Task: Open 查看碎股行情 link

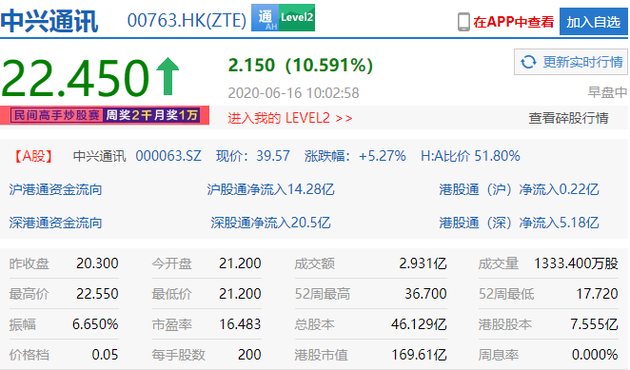Action: tap(568, 118)
